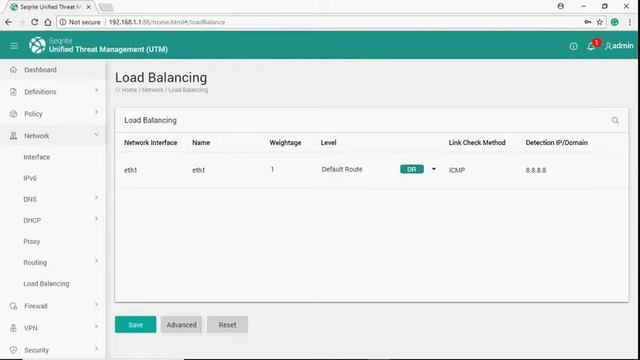Select IPv6 under Network
Image resolution: width=640 pixels, height=360 pixels.
pos(30,178)
